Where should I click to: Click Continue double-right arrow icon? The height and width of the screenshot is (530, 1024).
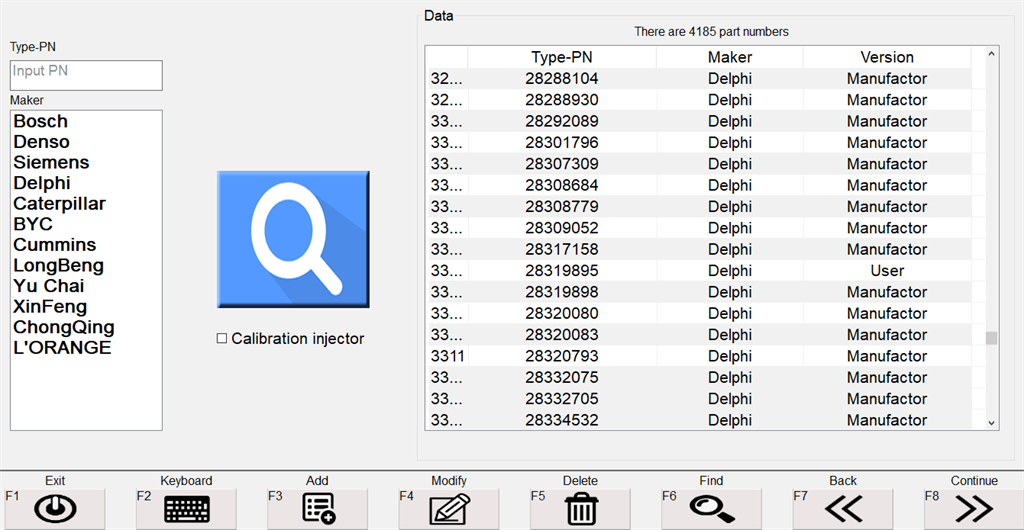tap(974, 508)
